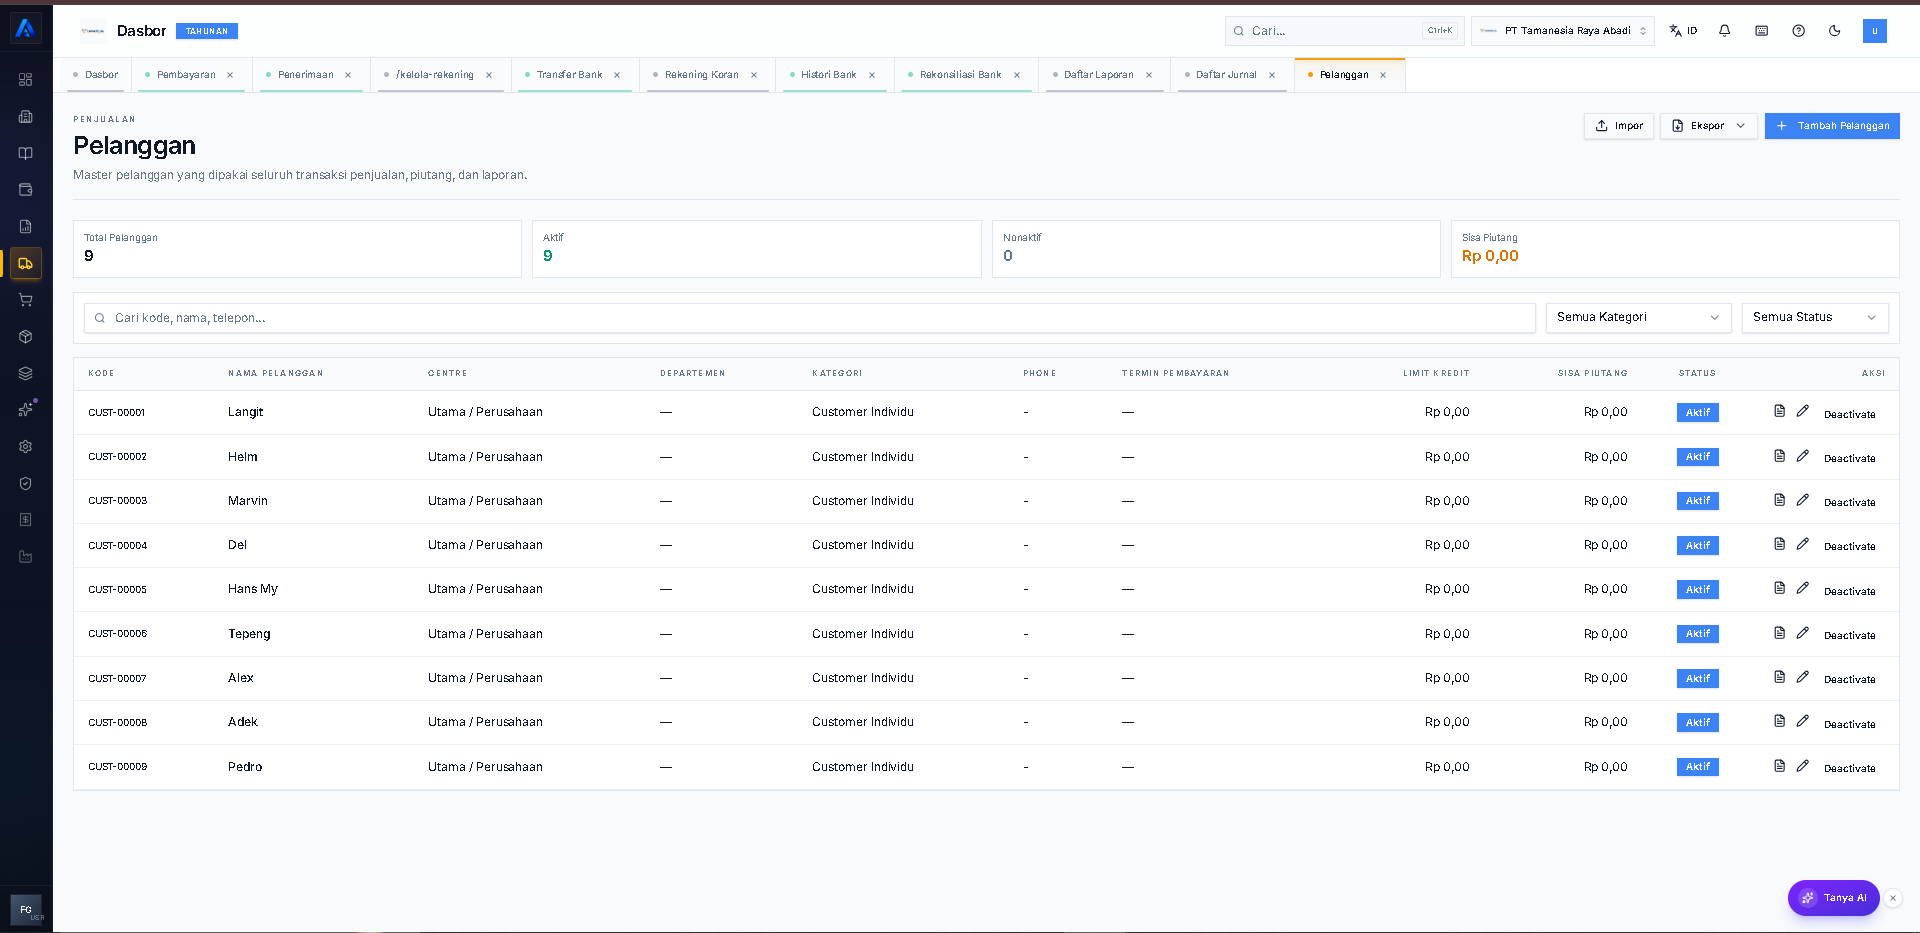Click the sales truck icon in sidebar

pos(26,264)
